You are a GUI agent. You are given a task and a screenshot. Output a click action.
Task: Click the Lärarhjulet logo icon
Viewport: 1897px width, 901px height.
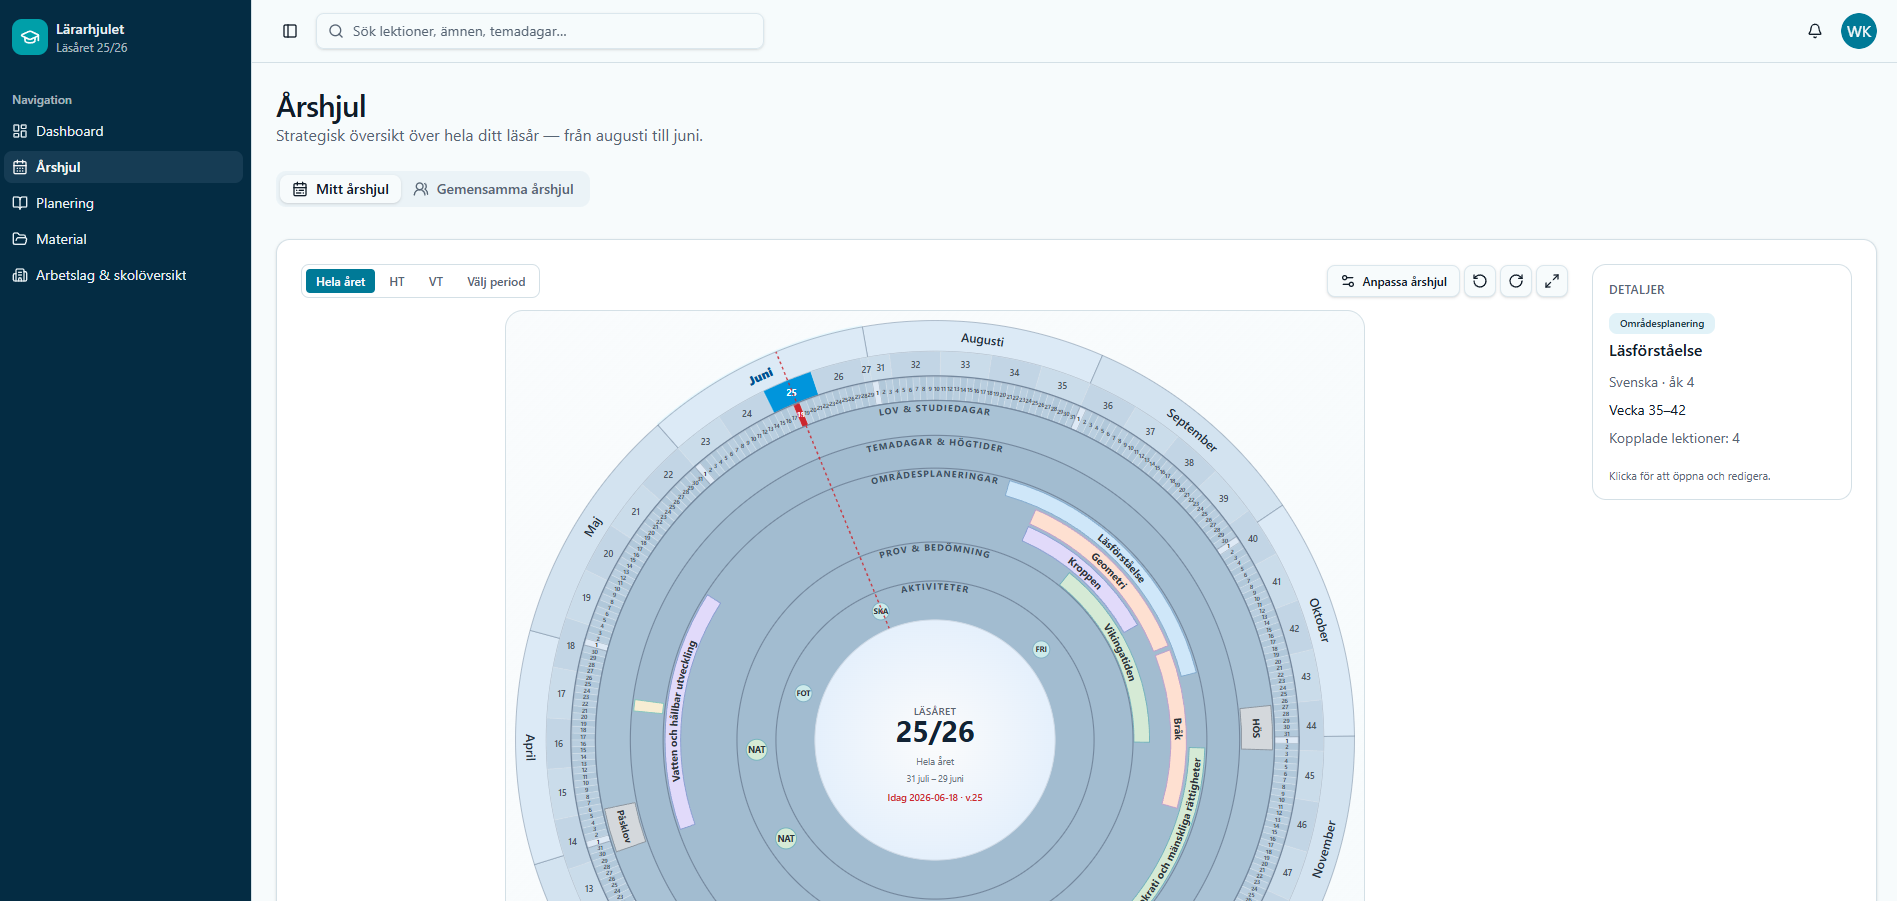(x=30, y=37)
